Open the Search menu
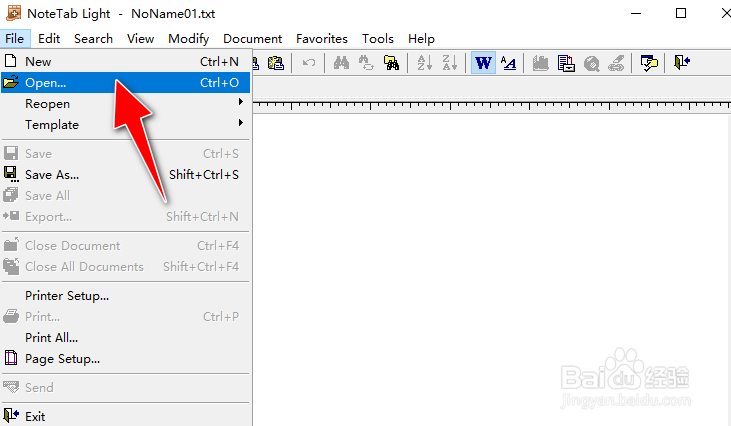 pos(93,39)
